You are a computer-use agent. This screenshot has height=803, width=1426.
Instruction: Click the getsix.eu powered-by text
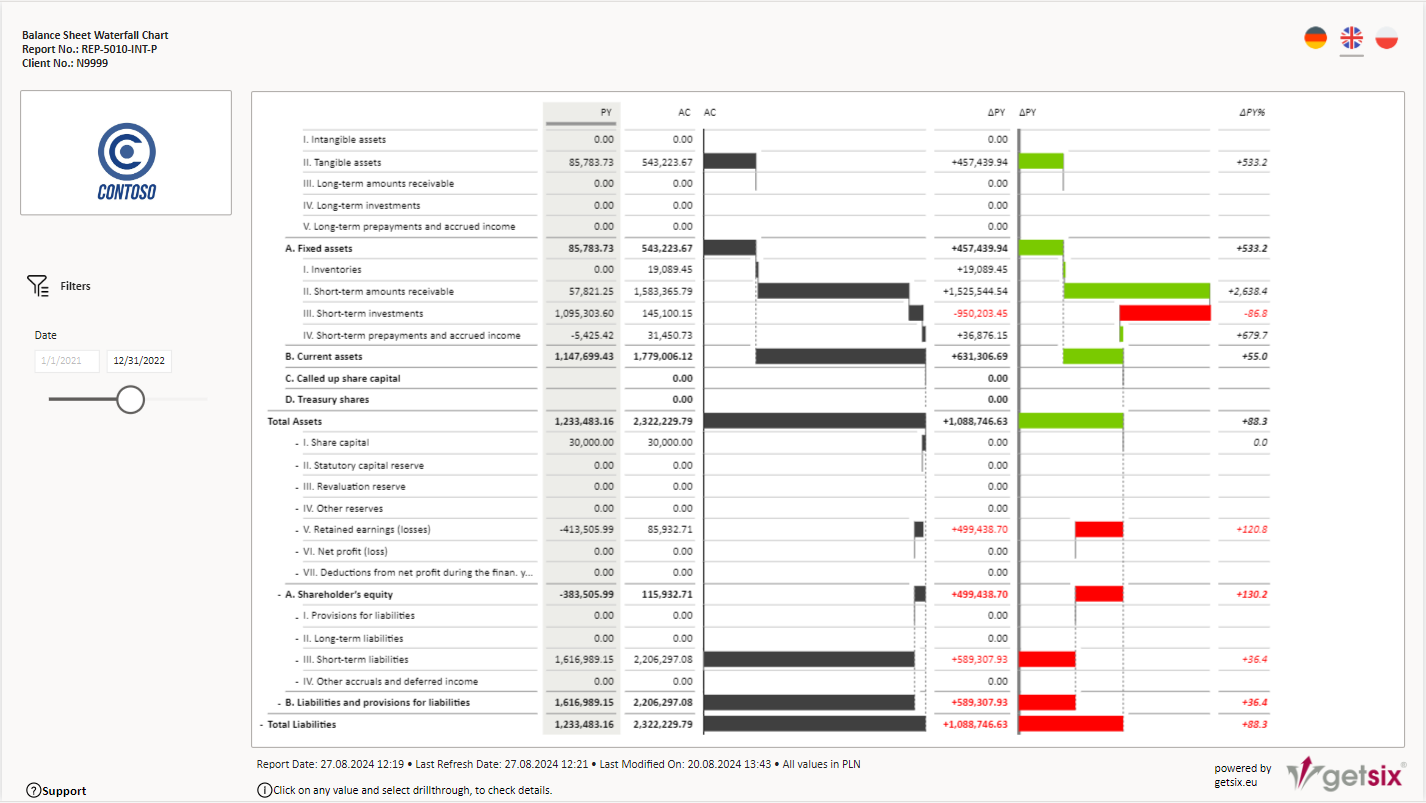pos(1236,781)
